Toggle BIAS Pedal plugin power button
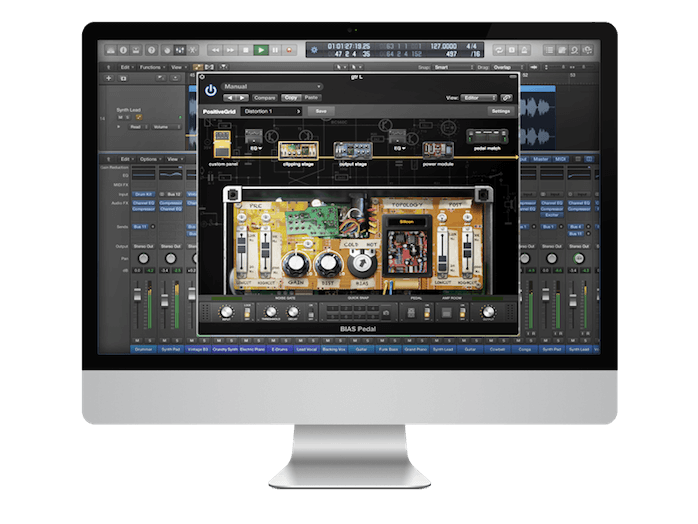 pyautogui.click(x=211, y=90)
